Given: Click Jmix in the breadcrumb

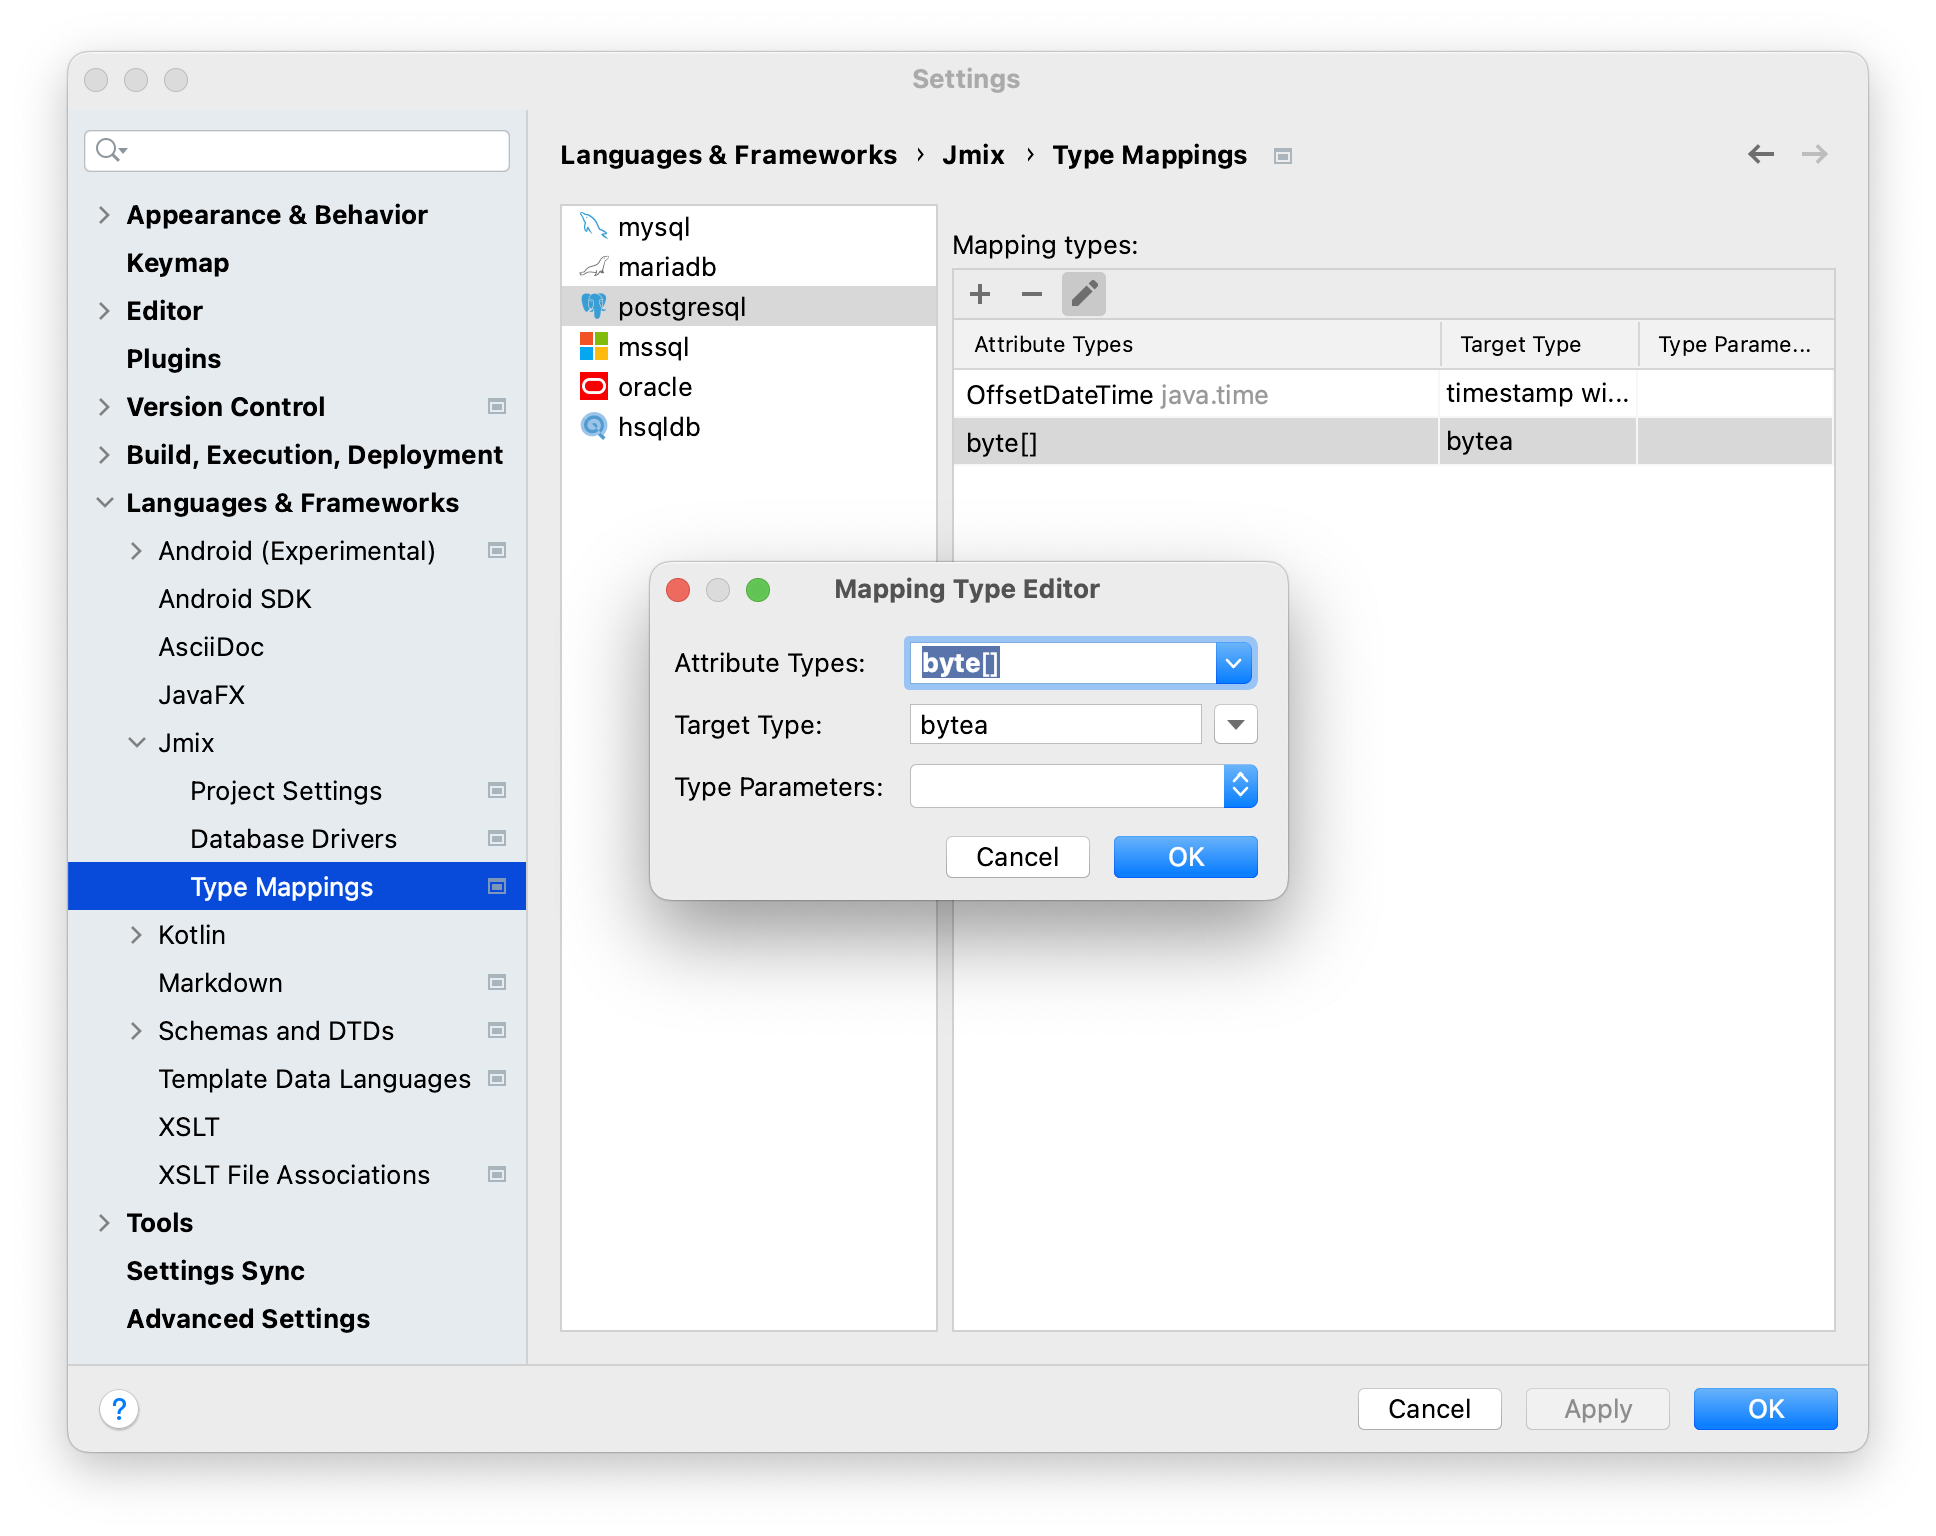Looking at the screenshot, I should coord(973,155).
